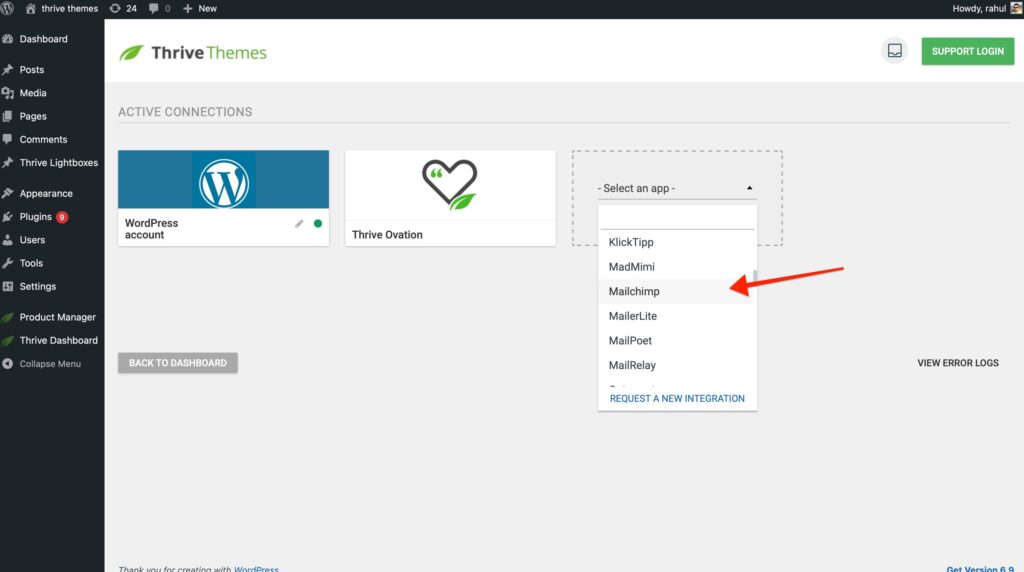This screenshot has height=572, width=1024.
Task: Go to Thrive Dashboard menu item
Action: (x=58, y=340)
